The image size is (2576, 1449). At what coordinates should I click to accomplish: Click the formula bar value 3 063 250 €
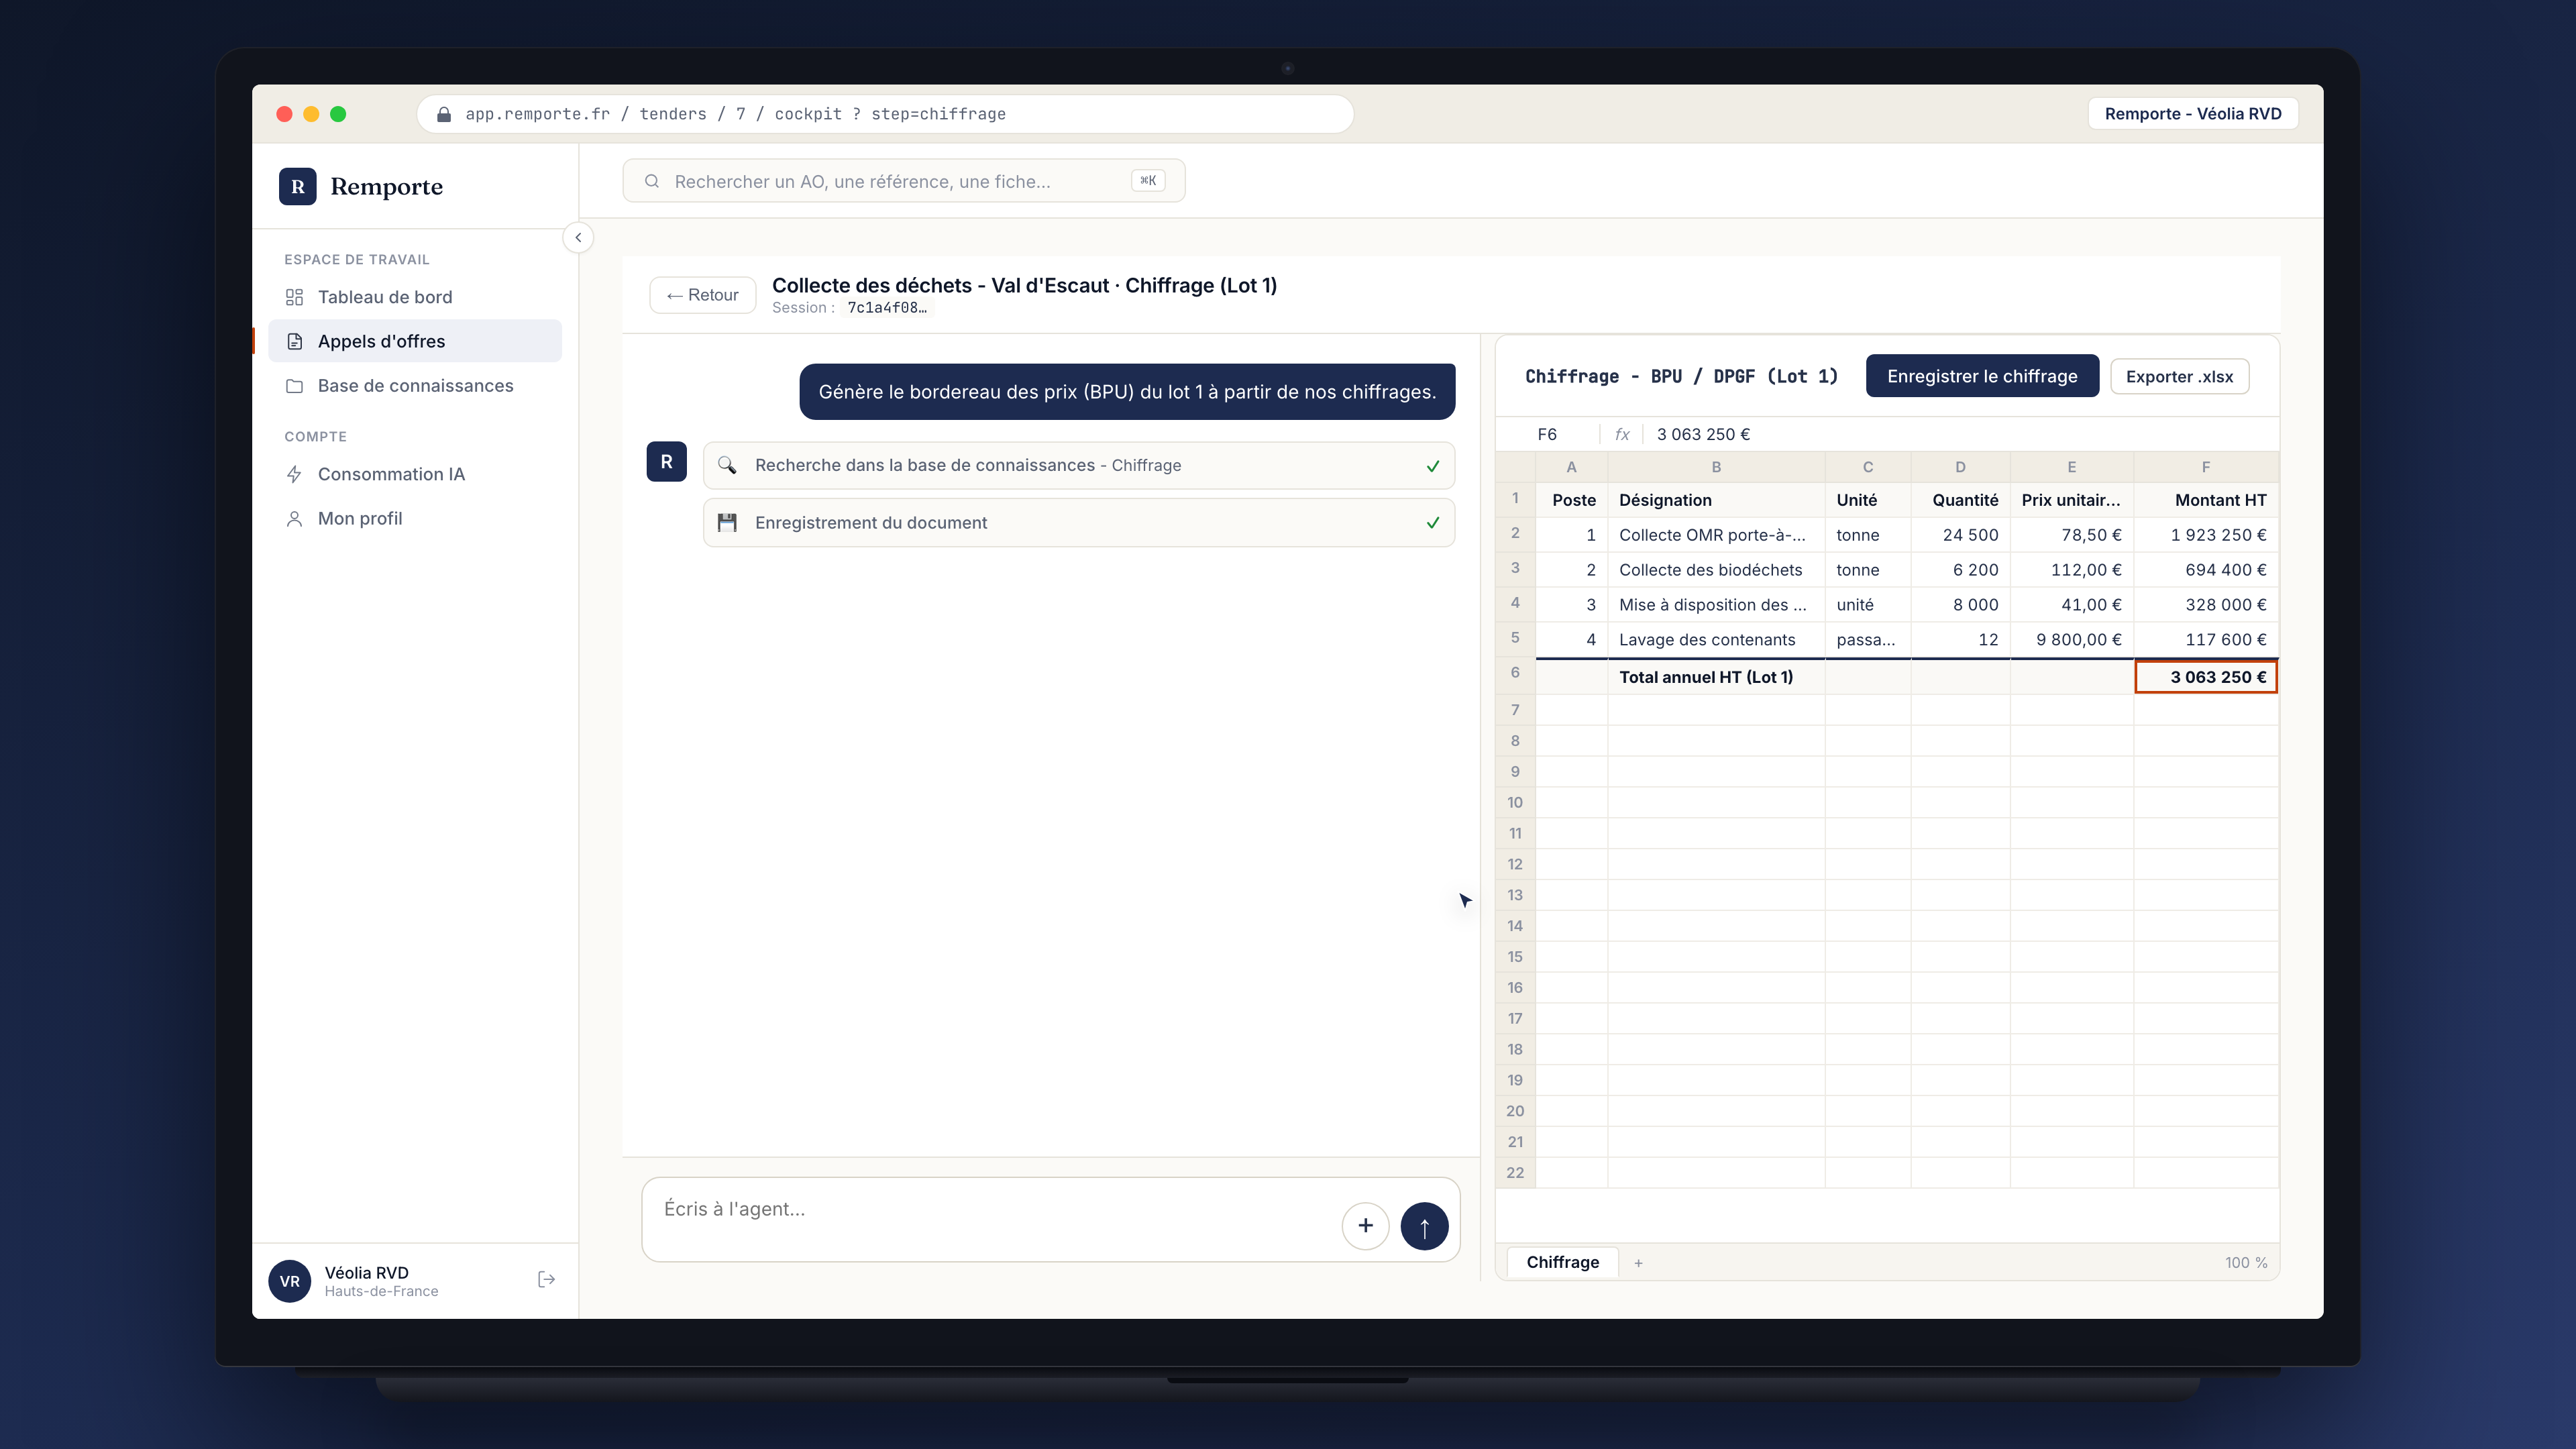click(1703, 434)
